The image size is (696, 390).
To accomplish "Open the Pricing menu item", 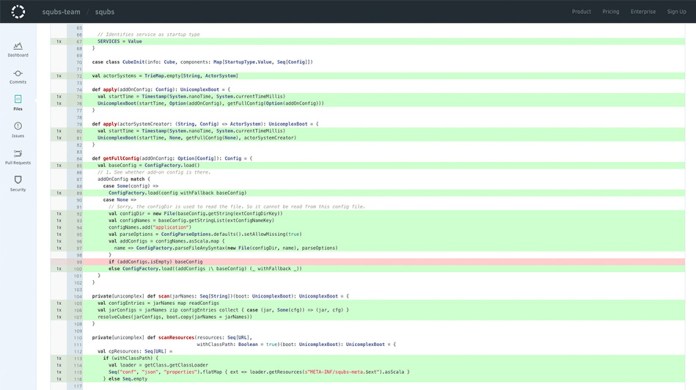I will coord(611,12).
